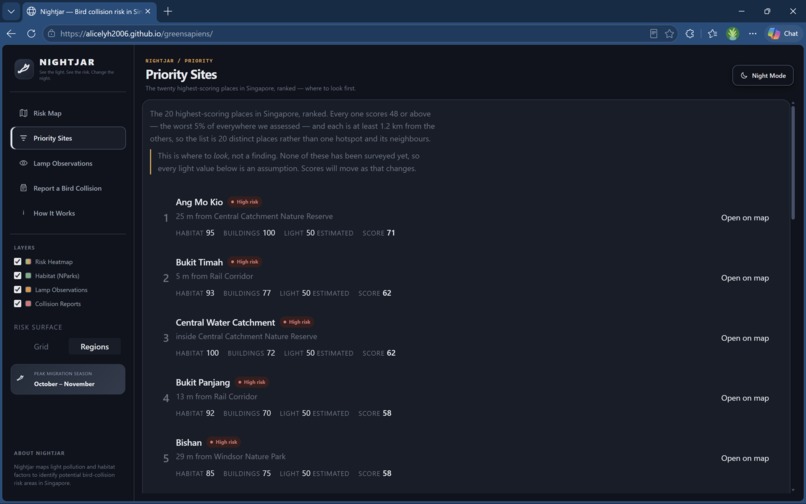Go back with the browser back arrow

point(11,33)
